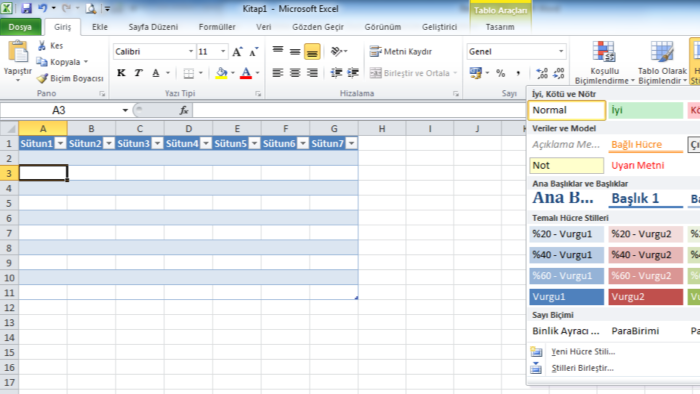This screenshot has width=700, height=394.
Task: Click the Save icon in quick access toolbar
Action: click(26, 8)
